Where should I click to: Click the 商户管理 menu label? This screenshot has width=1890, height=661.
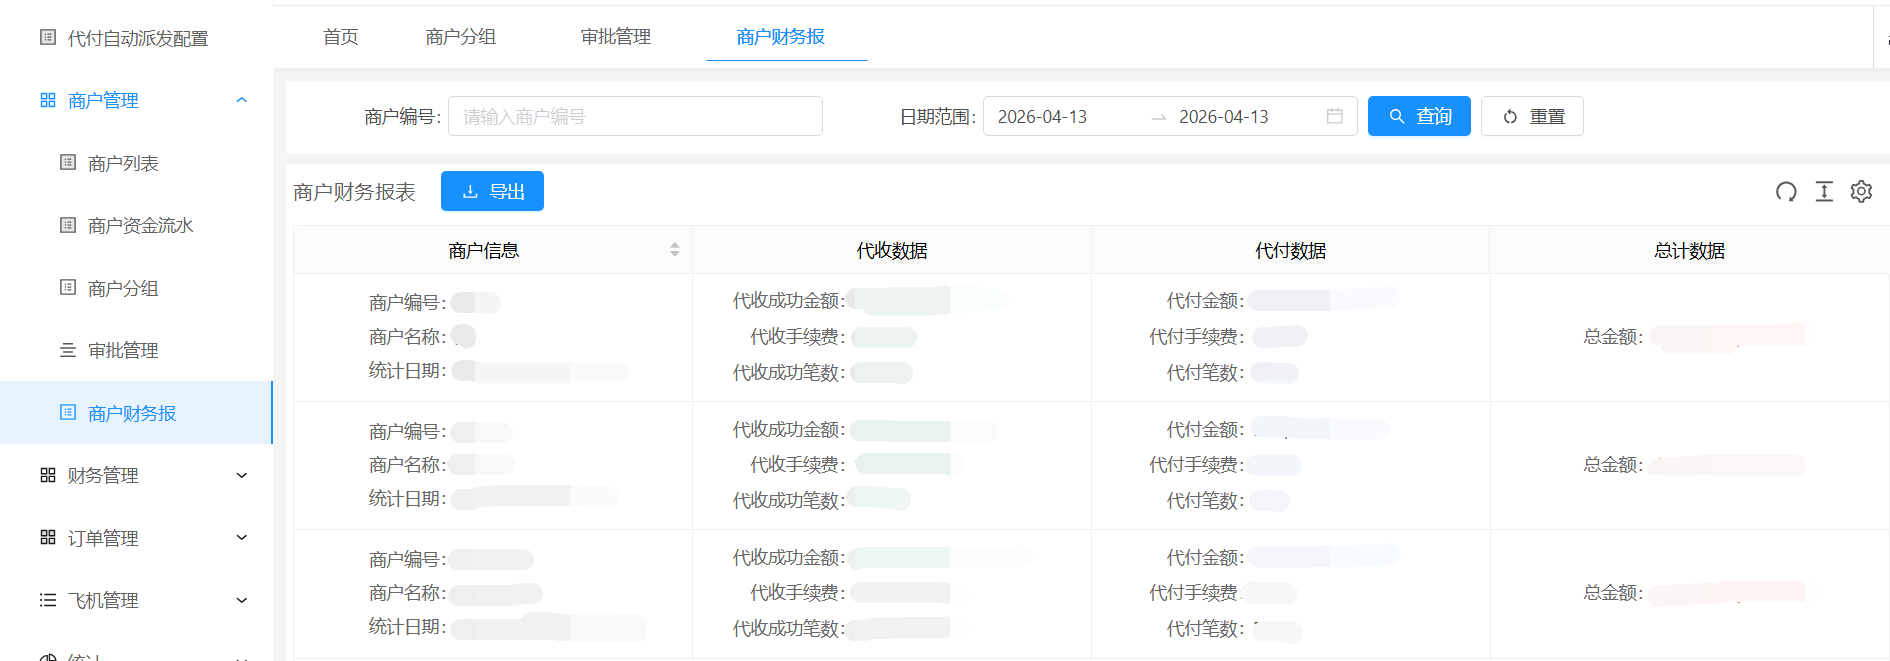coord(103,100)
